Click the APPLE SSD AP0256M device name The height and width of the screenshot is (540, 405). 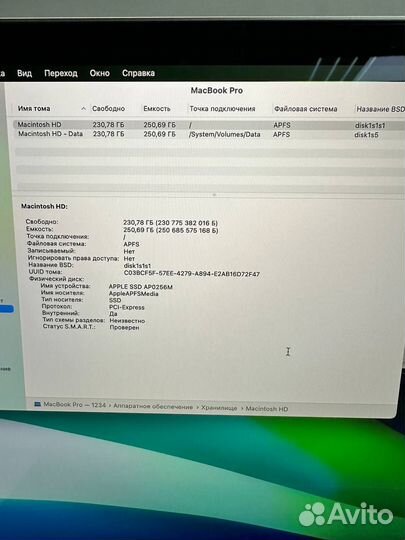141,287
